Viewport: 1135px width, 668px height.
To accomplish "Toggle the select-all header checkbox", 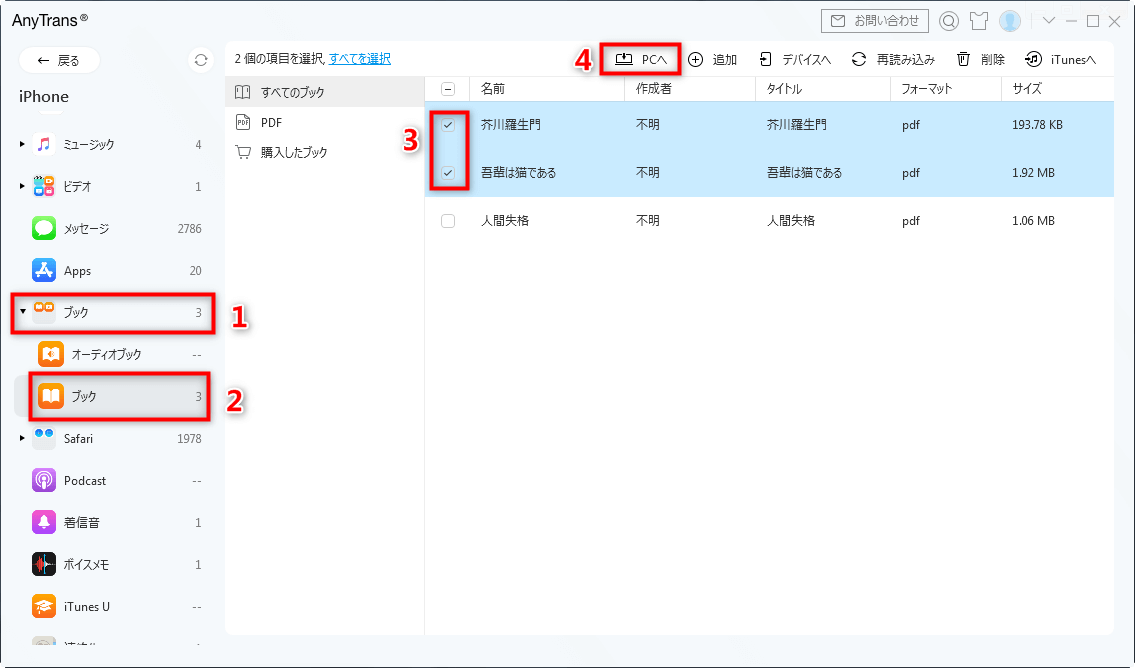I will [x=448, y=89].
